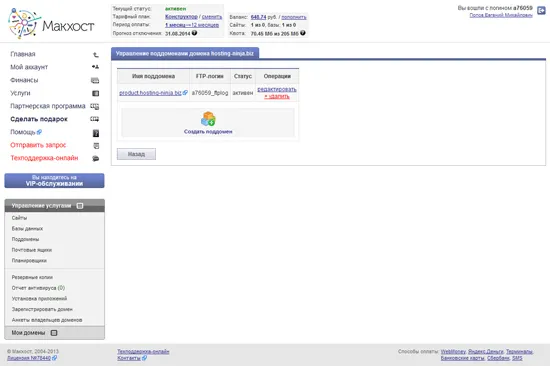Open Услуги in the left menu

(20, 93)
